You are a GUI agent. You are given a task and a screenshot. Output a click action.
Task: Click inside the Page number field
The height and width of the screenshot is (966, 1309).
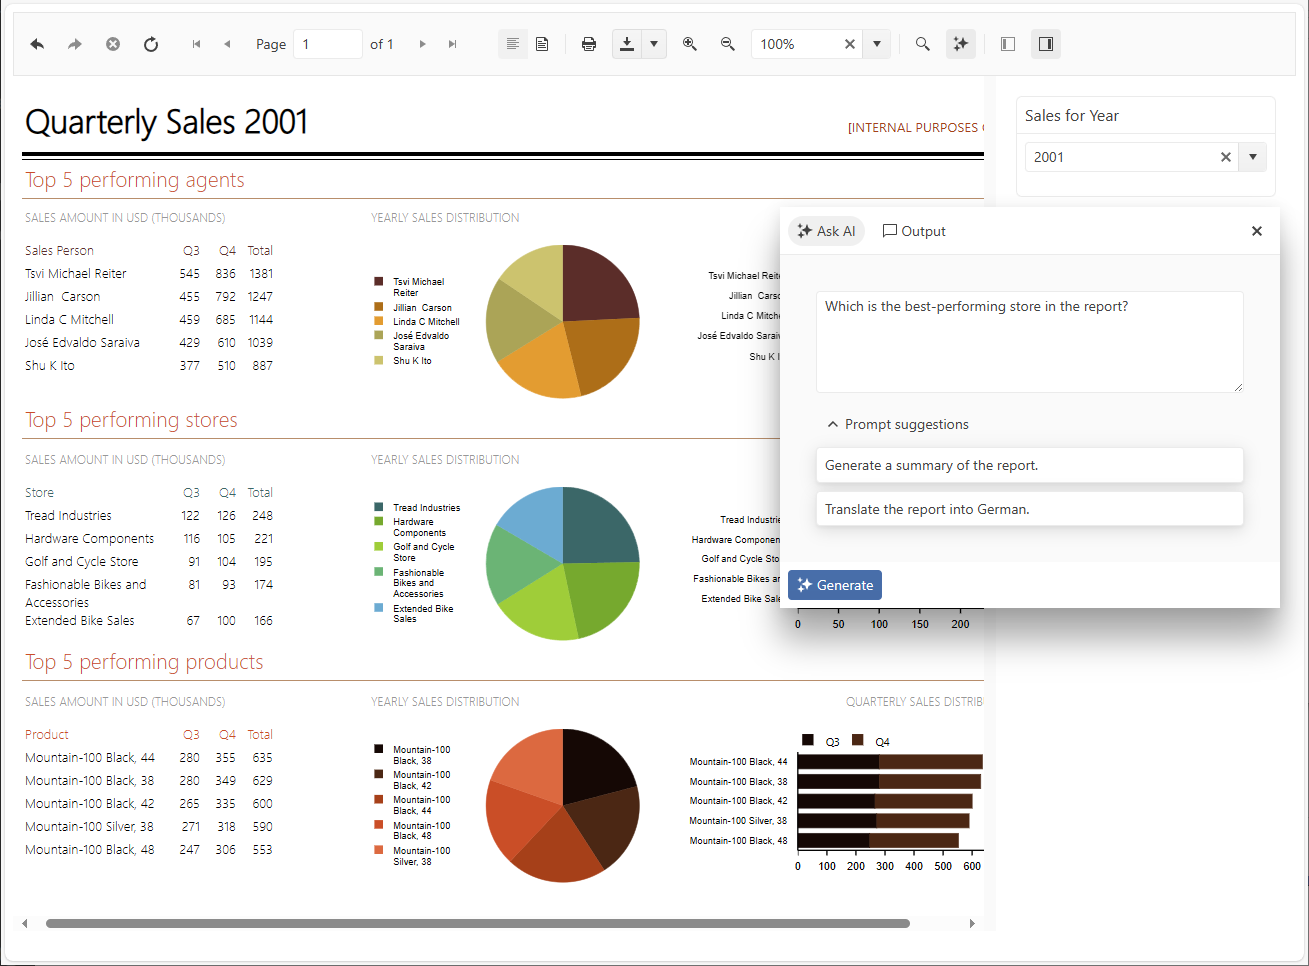[327, 44]
